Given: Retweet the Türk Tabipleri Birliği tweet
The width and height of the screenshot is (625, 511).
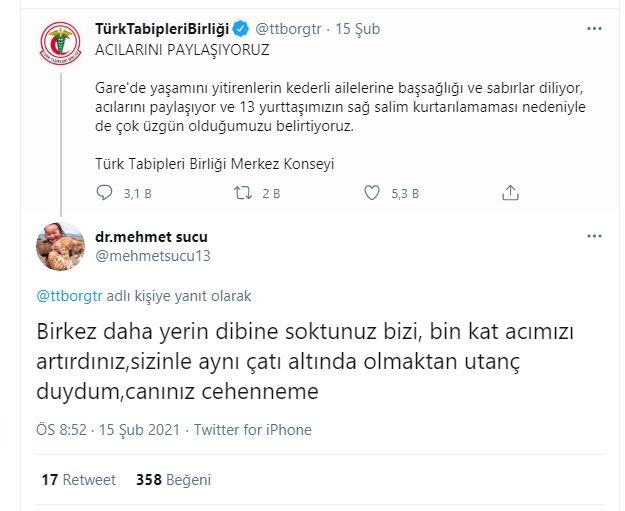Looking at the screenshot, I should pos(242,192).
